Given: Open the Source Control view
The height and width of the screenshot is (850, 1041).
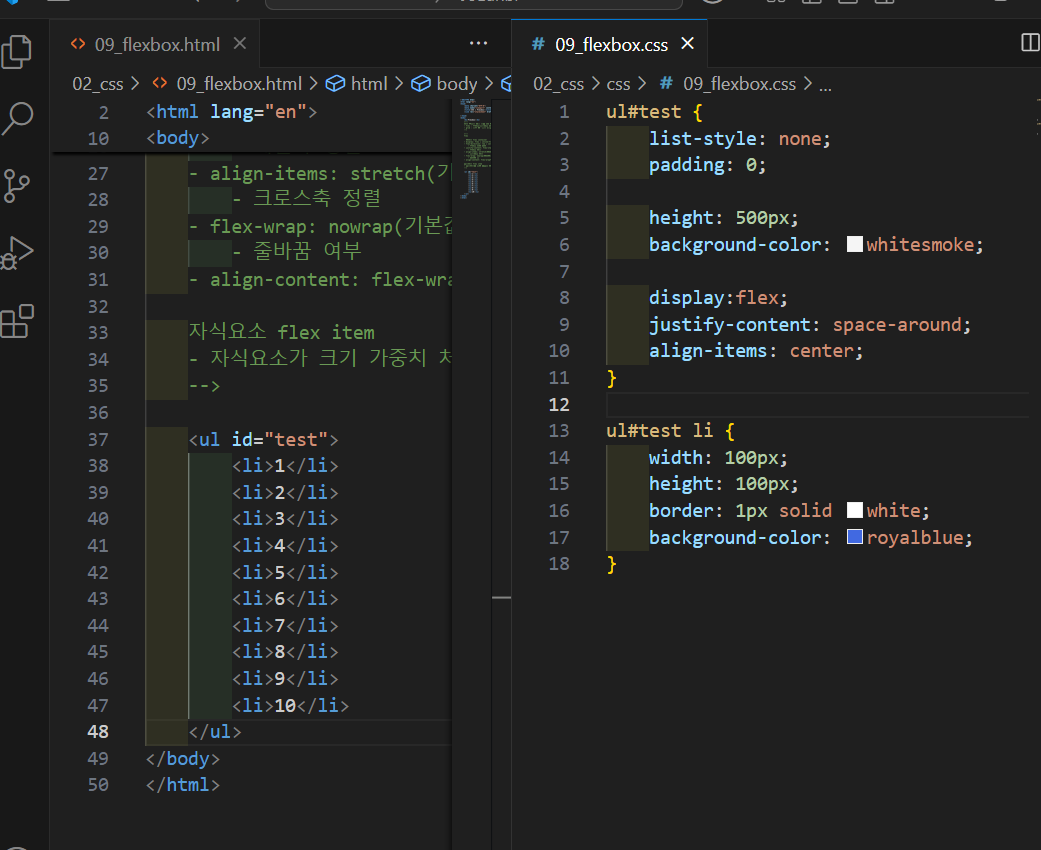Looking at the screenshot, I should click(17, 185).
